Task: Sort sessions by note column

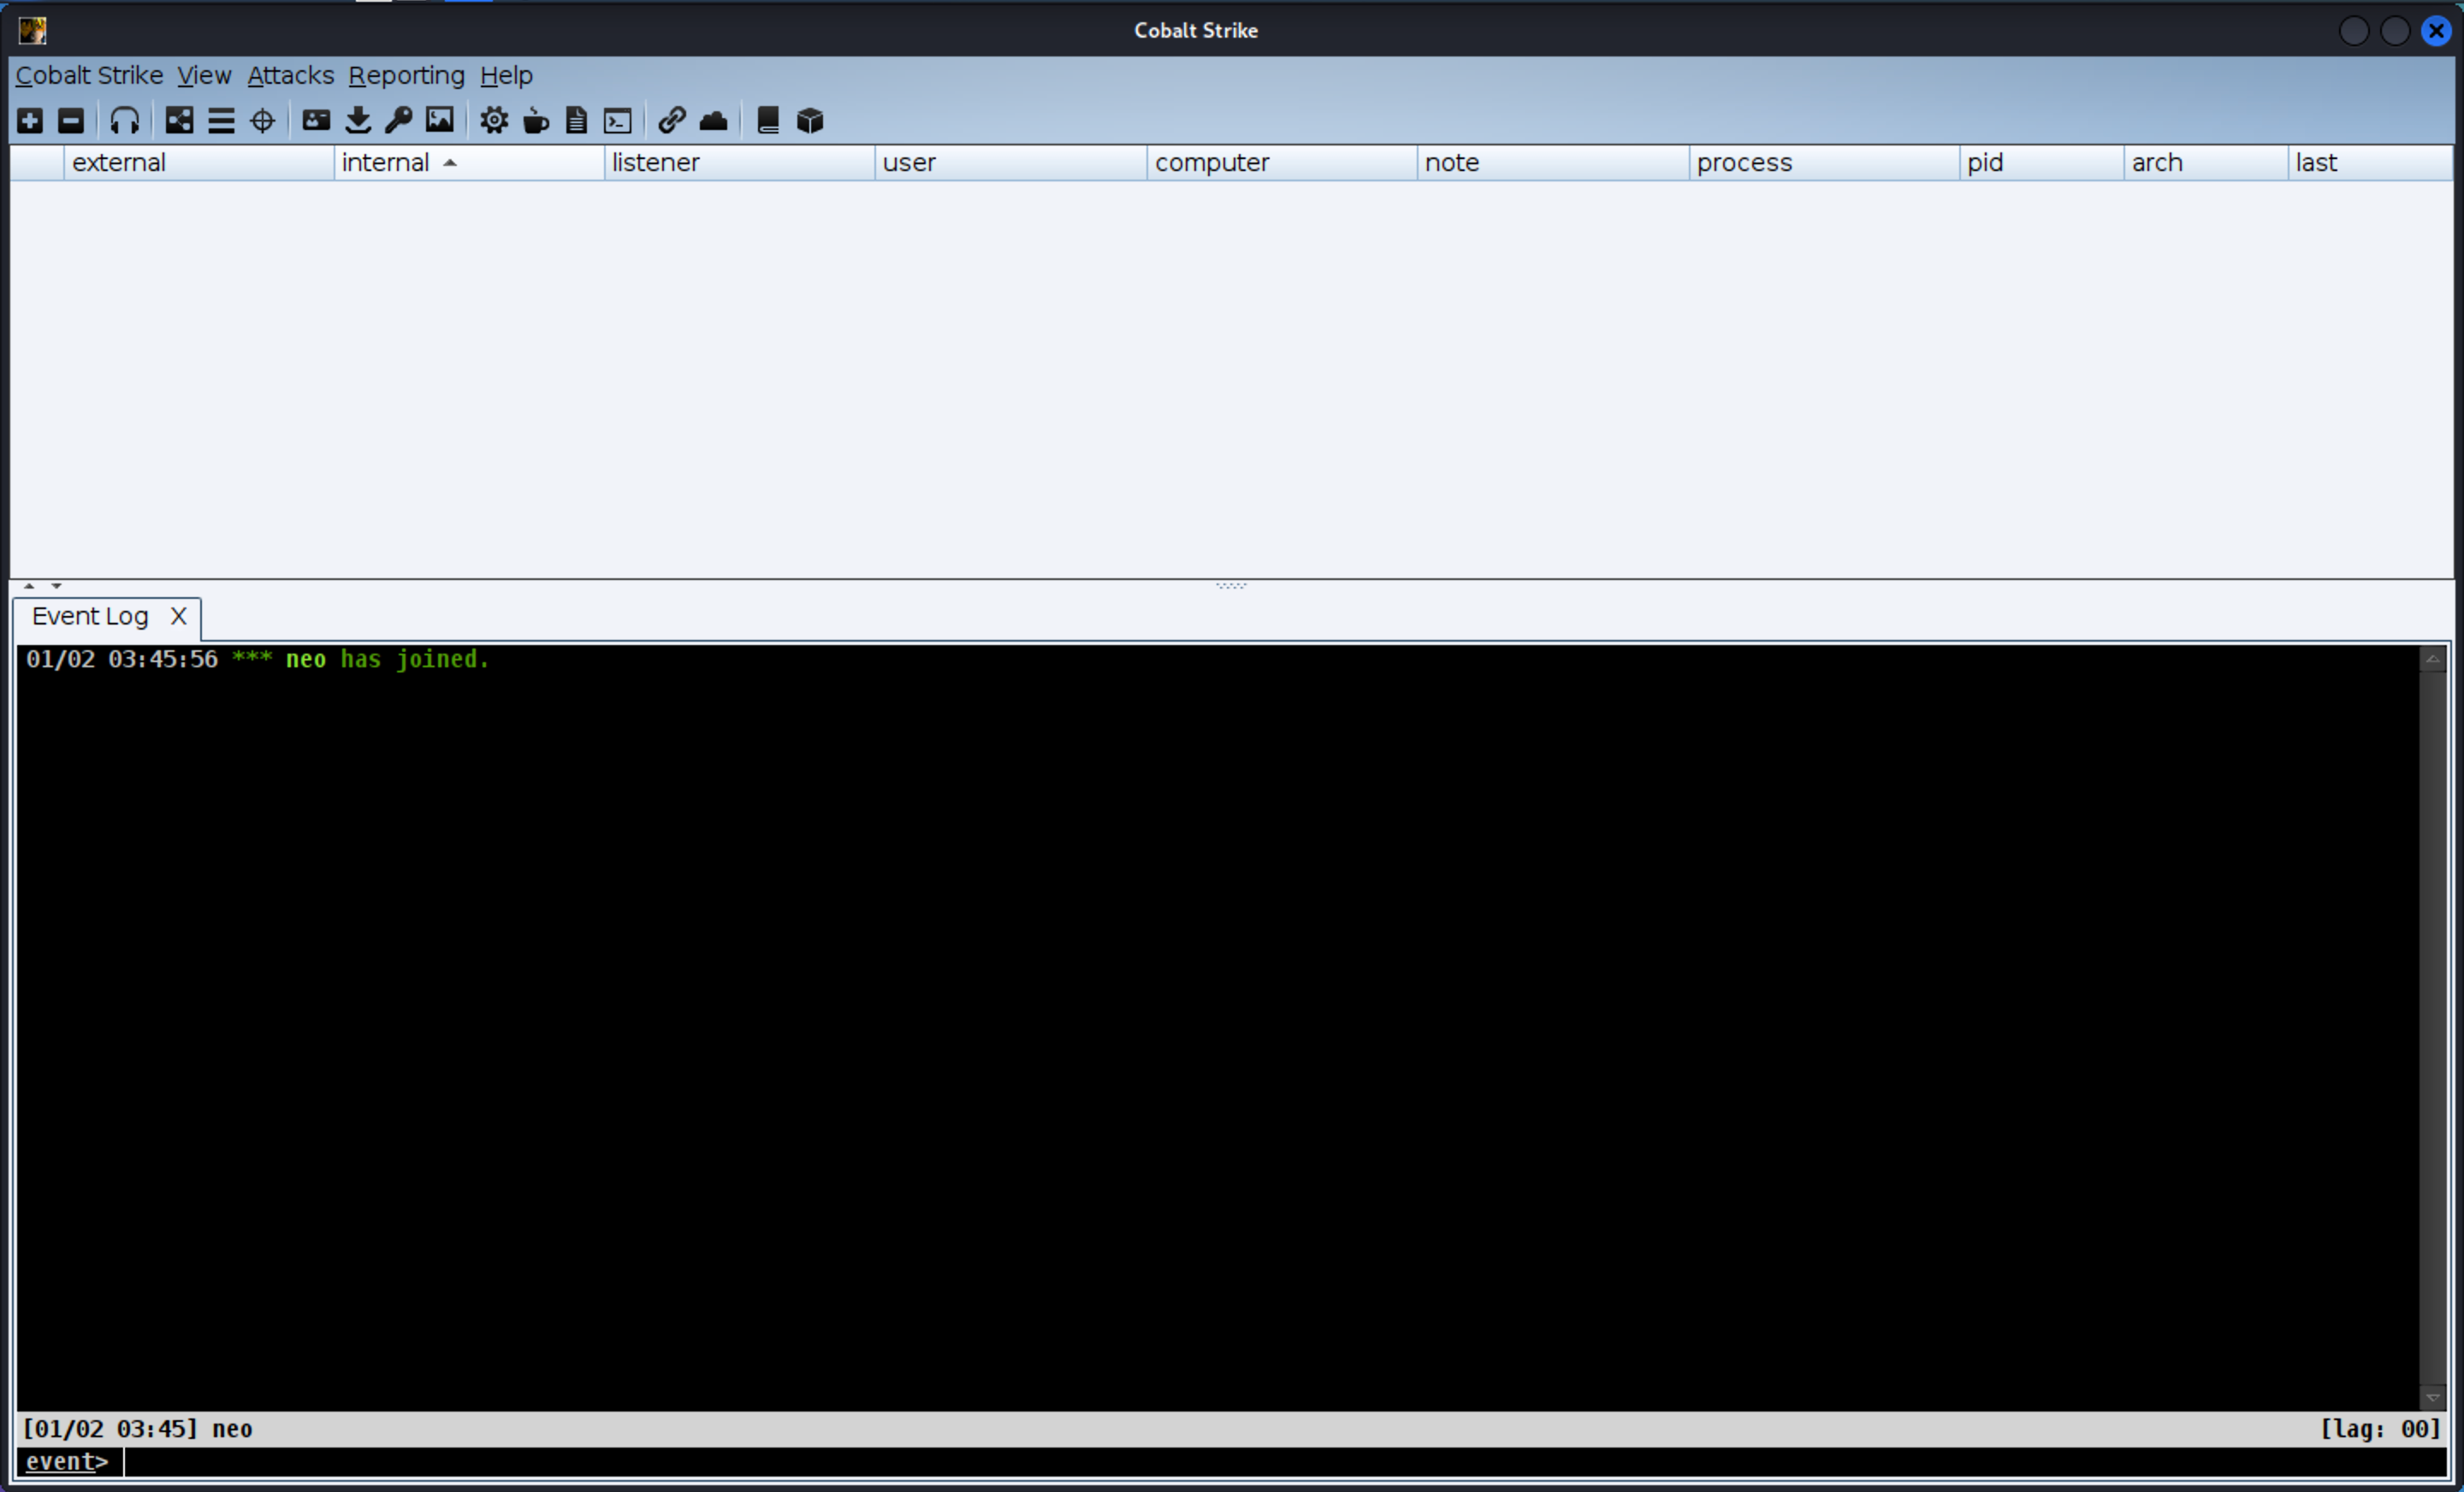Action: (x=1553, y=163)
